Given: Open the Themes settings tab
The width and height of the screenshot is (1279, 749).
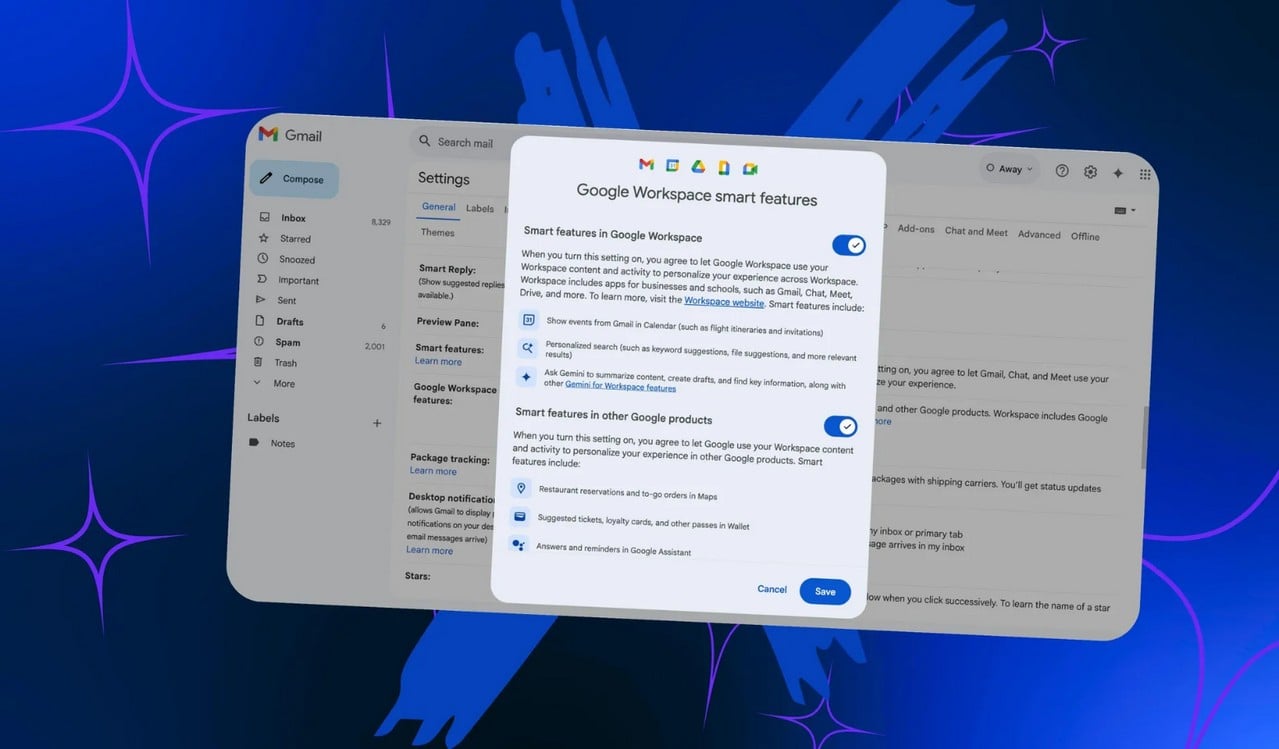Looking at the screenshot, I should coord(437,232).
